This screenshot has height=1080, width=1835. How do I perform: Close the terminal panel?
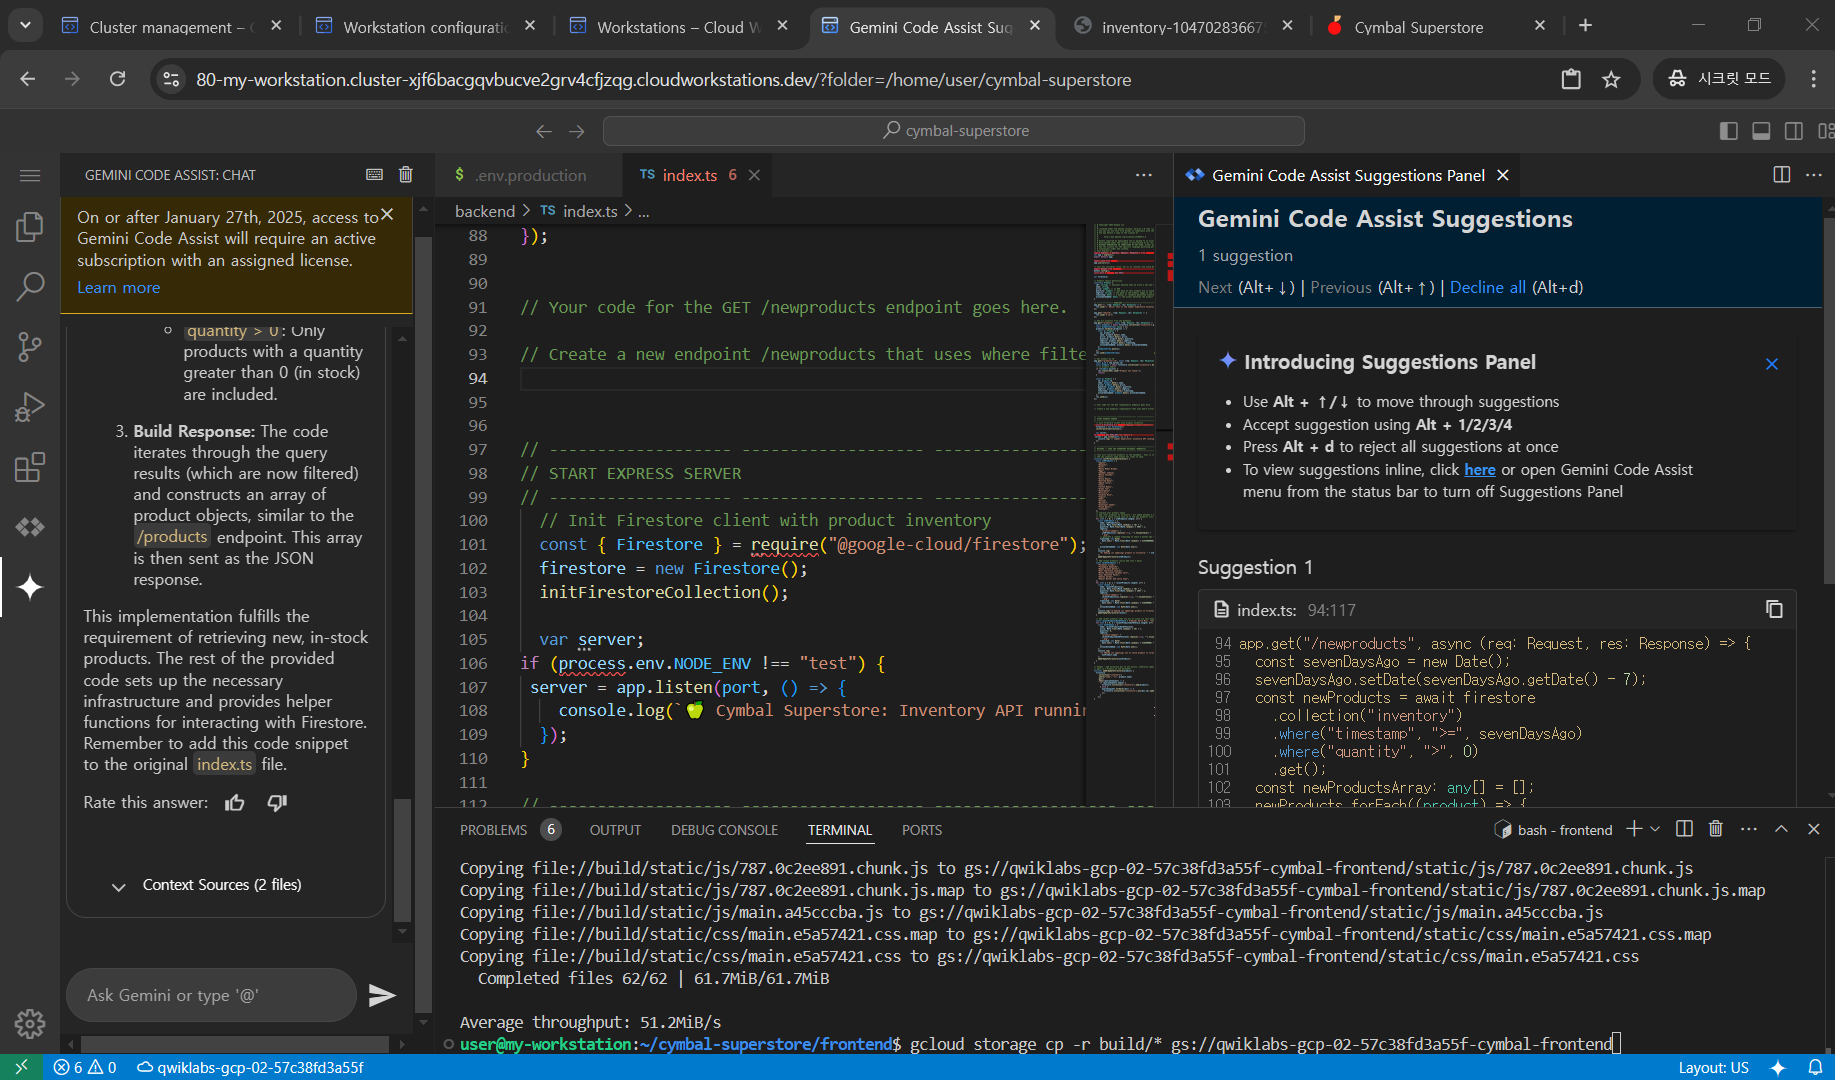coord(1814,829)
